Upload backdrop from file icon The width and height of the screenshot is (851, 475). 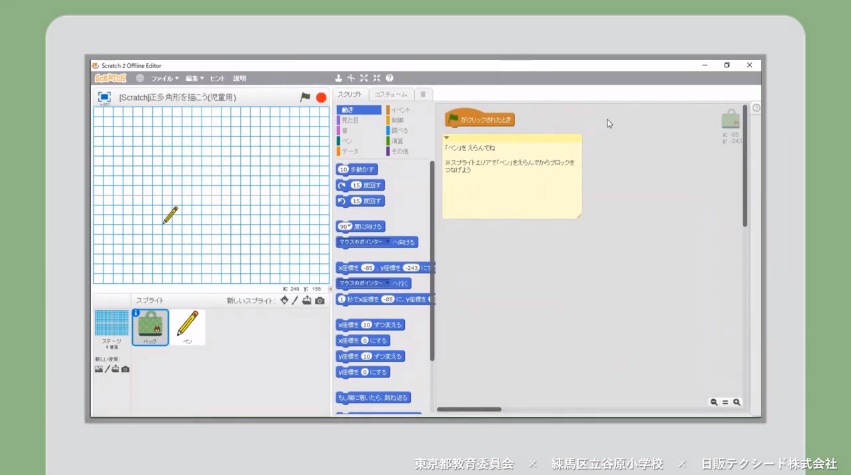click(x=116, y=369)
